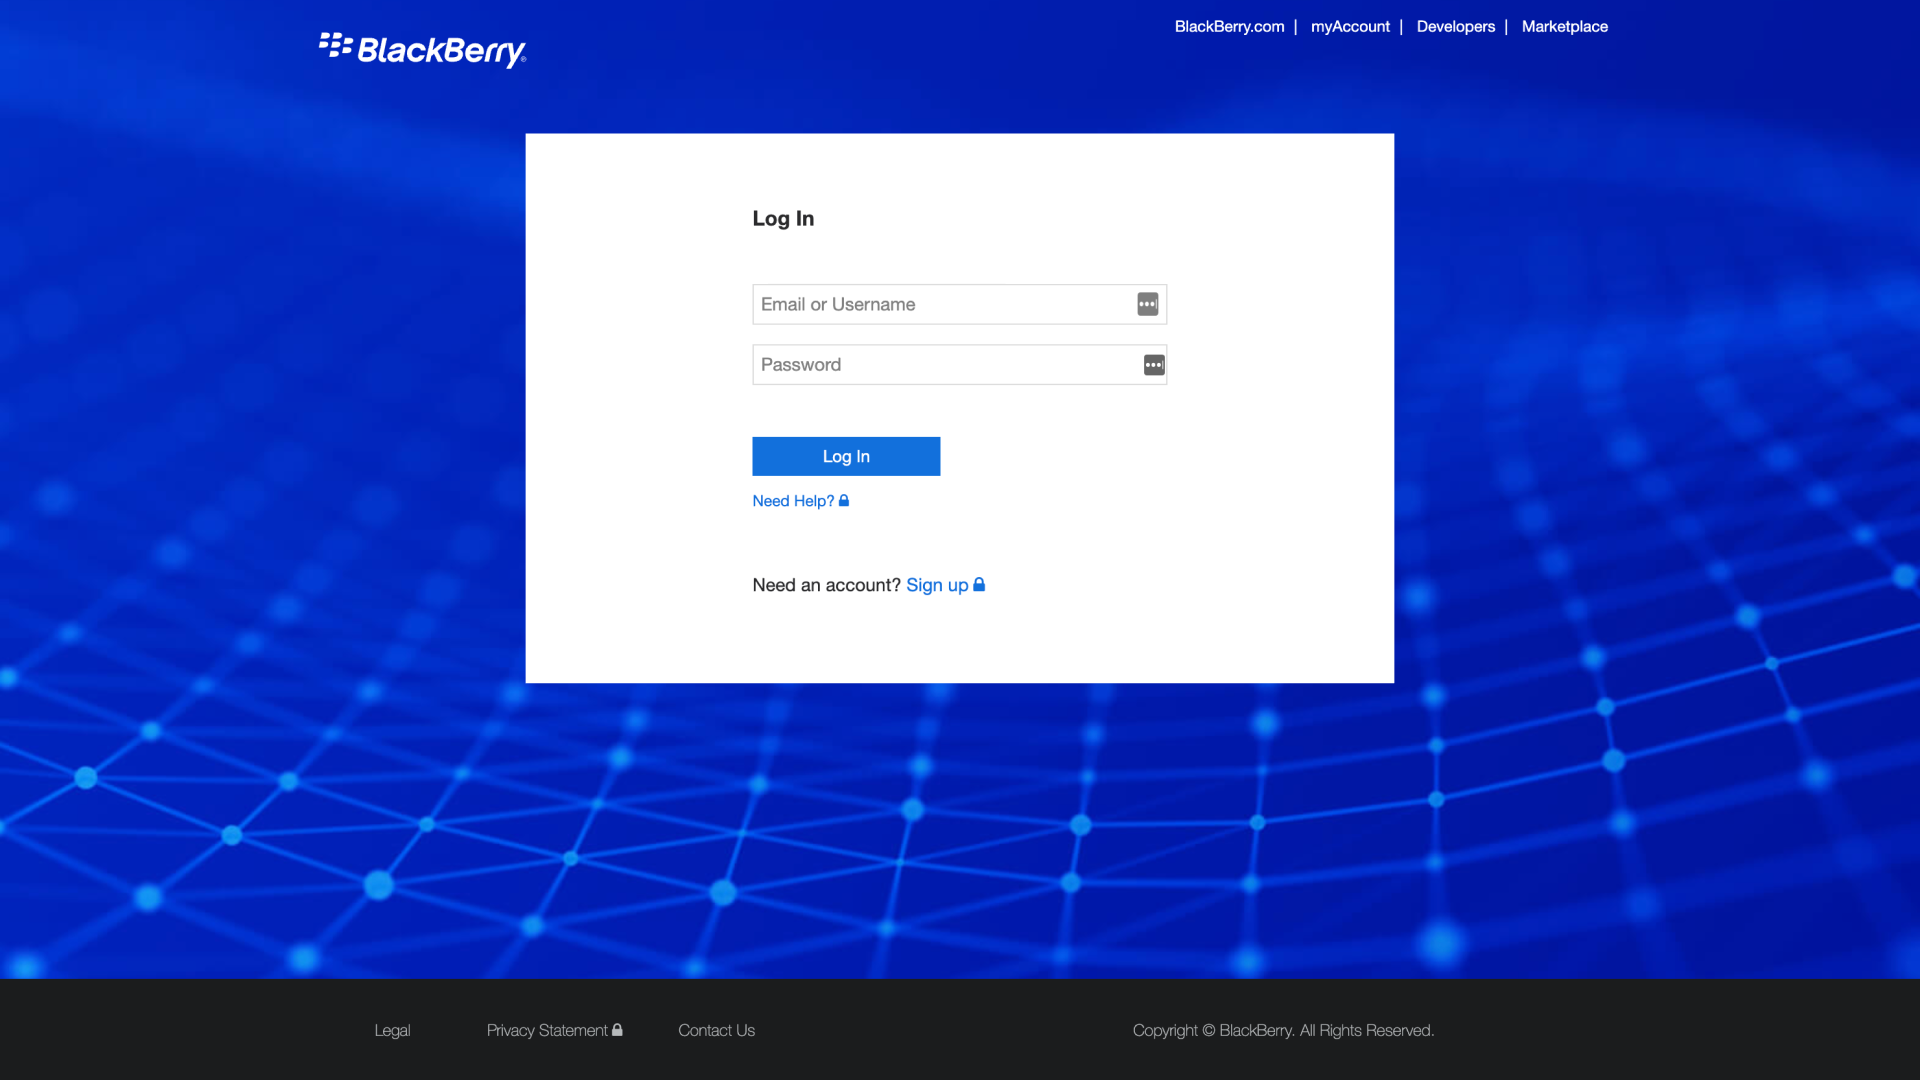The image size is (1920, 1080).
Task: Navigate to Marketplace via header icon
Action: 1565,26
